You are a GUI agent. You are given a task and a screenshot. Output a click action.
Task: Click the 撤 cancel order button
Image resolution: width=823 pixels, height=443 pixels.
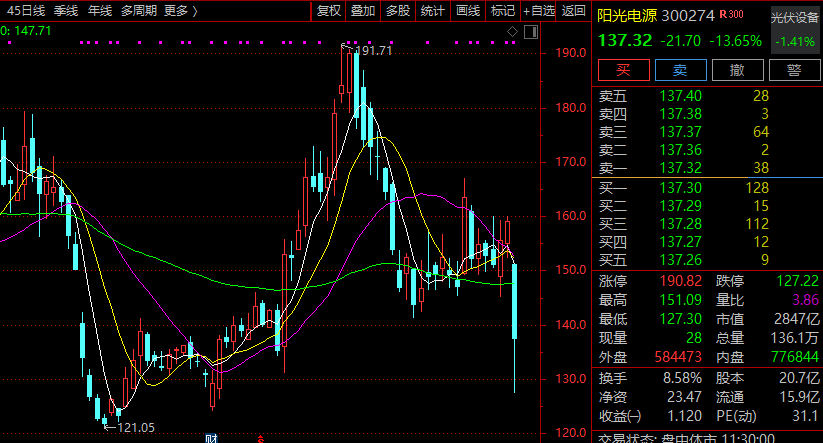pos(737,70)
